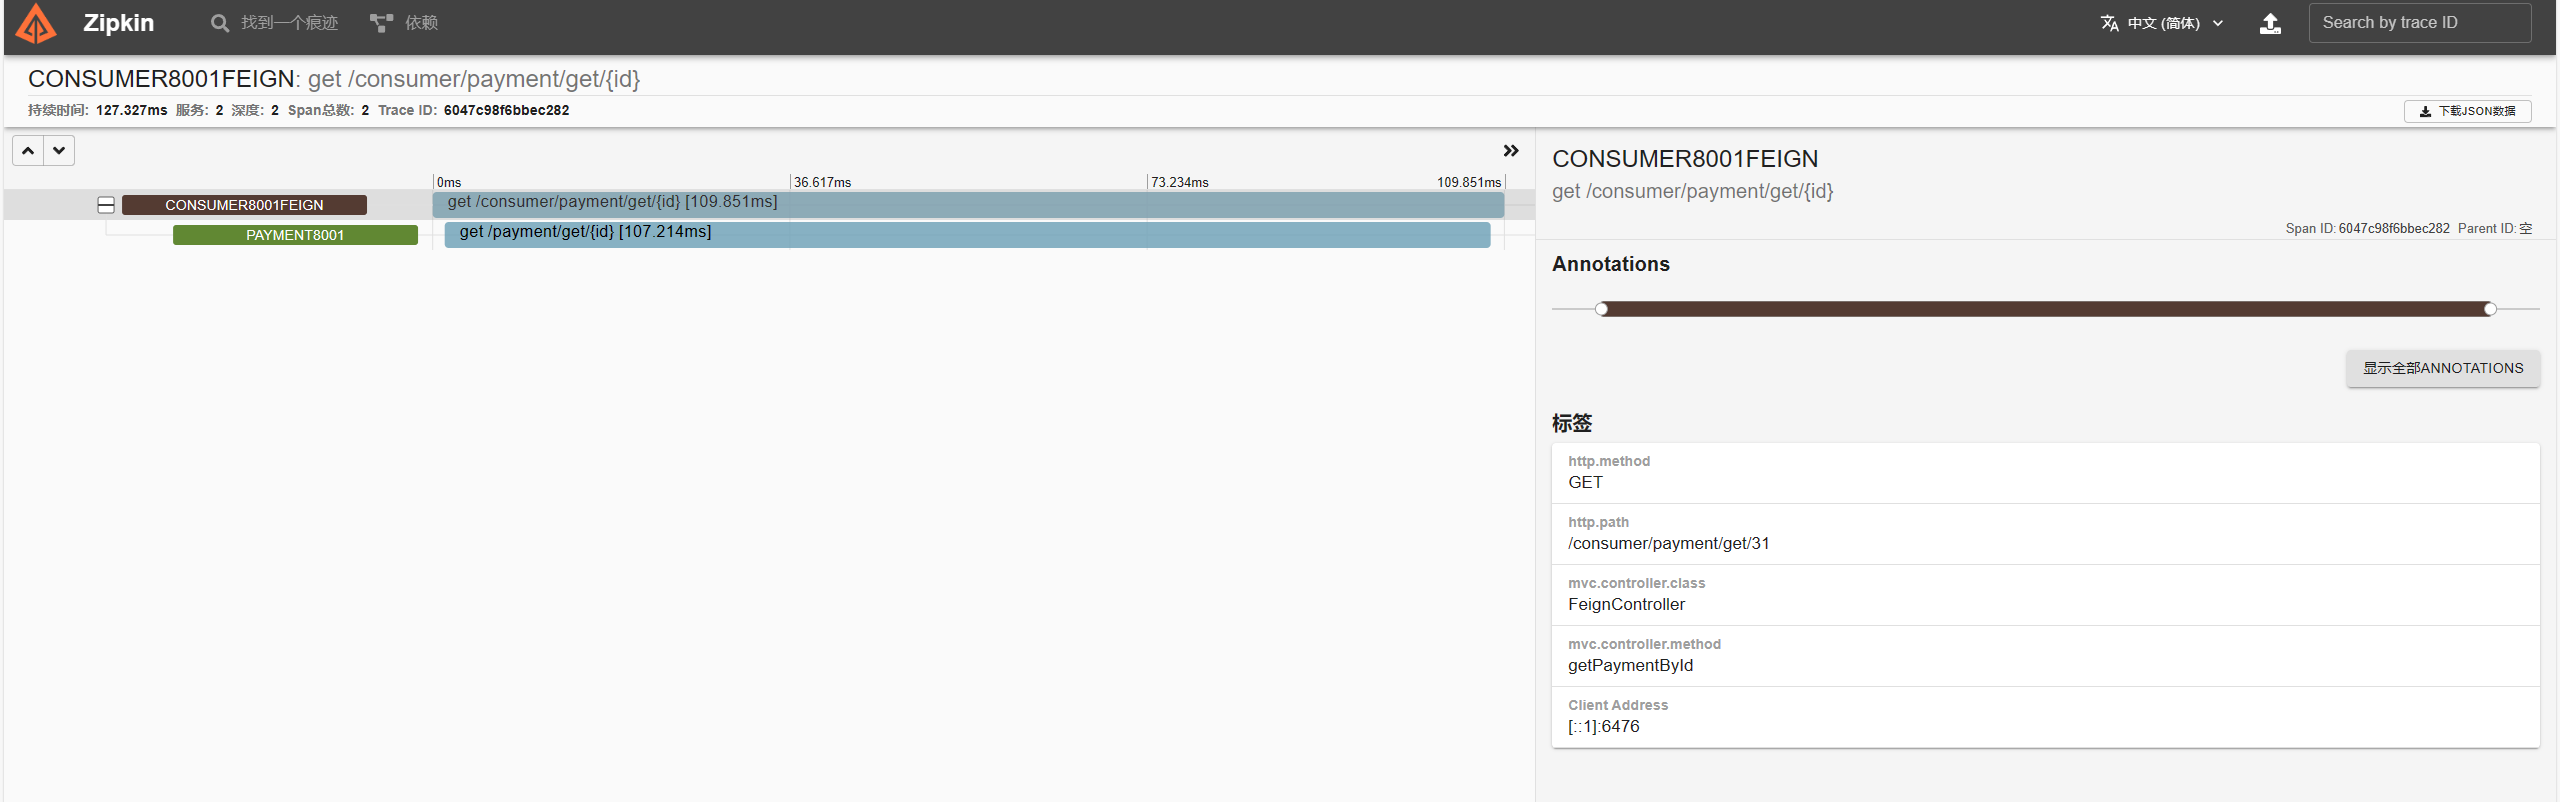Click the language translate icon
This screenshot has width=2560, height=802.
[2109, 23]
